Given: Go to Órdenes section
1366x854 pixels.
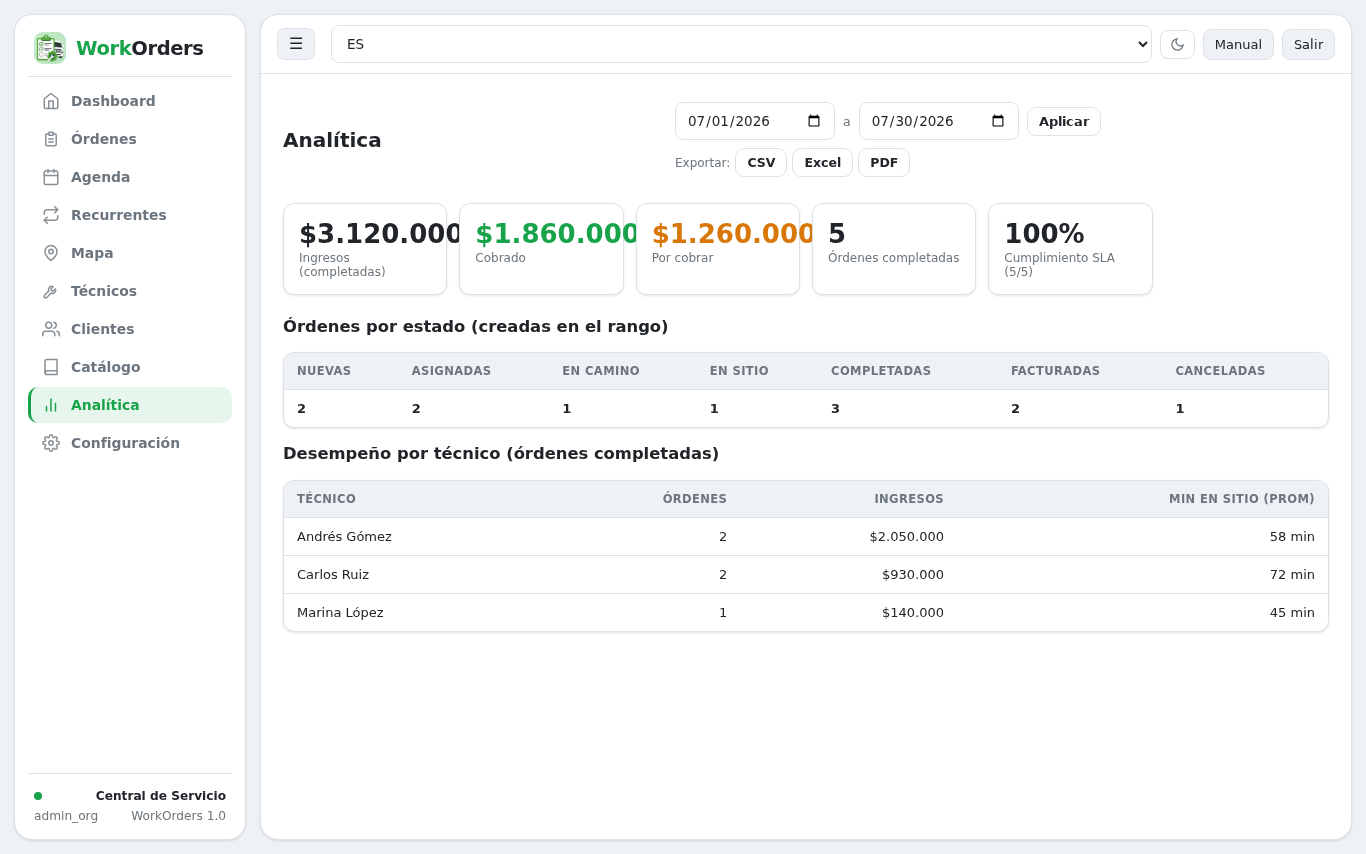Looking at the screenshot, I should tap(130, 139).
